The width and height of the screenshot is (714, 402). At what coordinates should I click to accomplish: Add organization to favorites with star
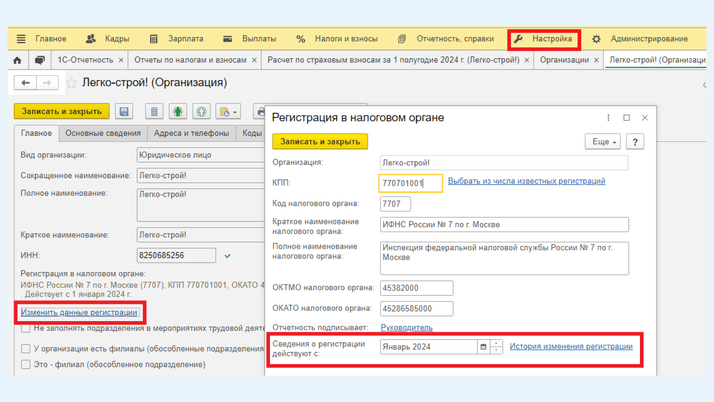tap(71, 83)
